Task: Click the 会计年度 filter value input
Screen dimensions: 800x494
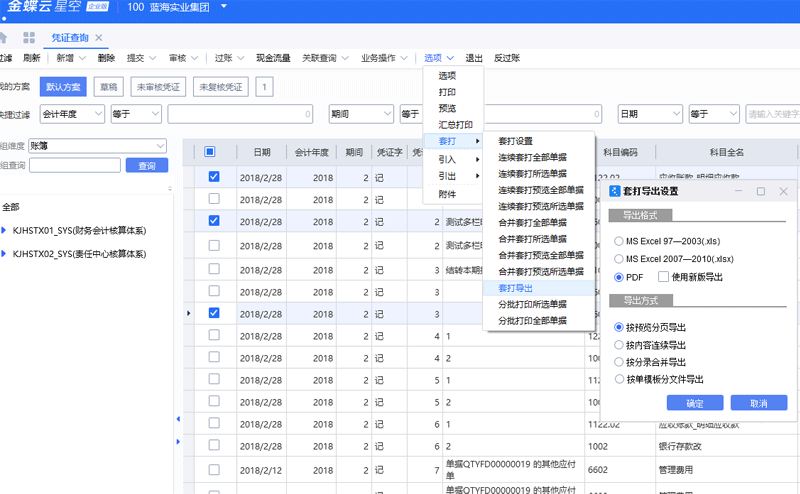Action: point(240,114)
